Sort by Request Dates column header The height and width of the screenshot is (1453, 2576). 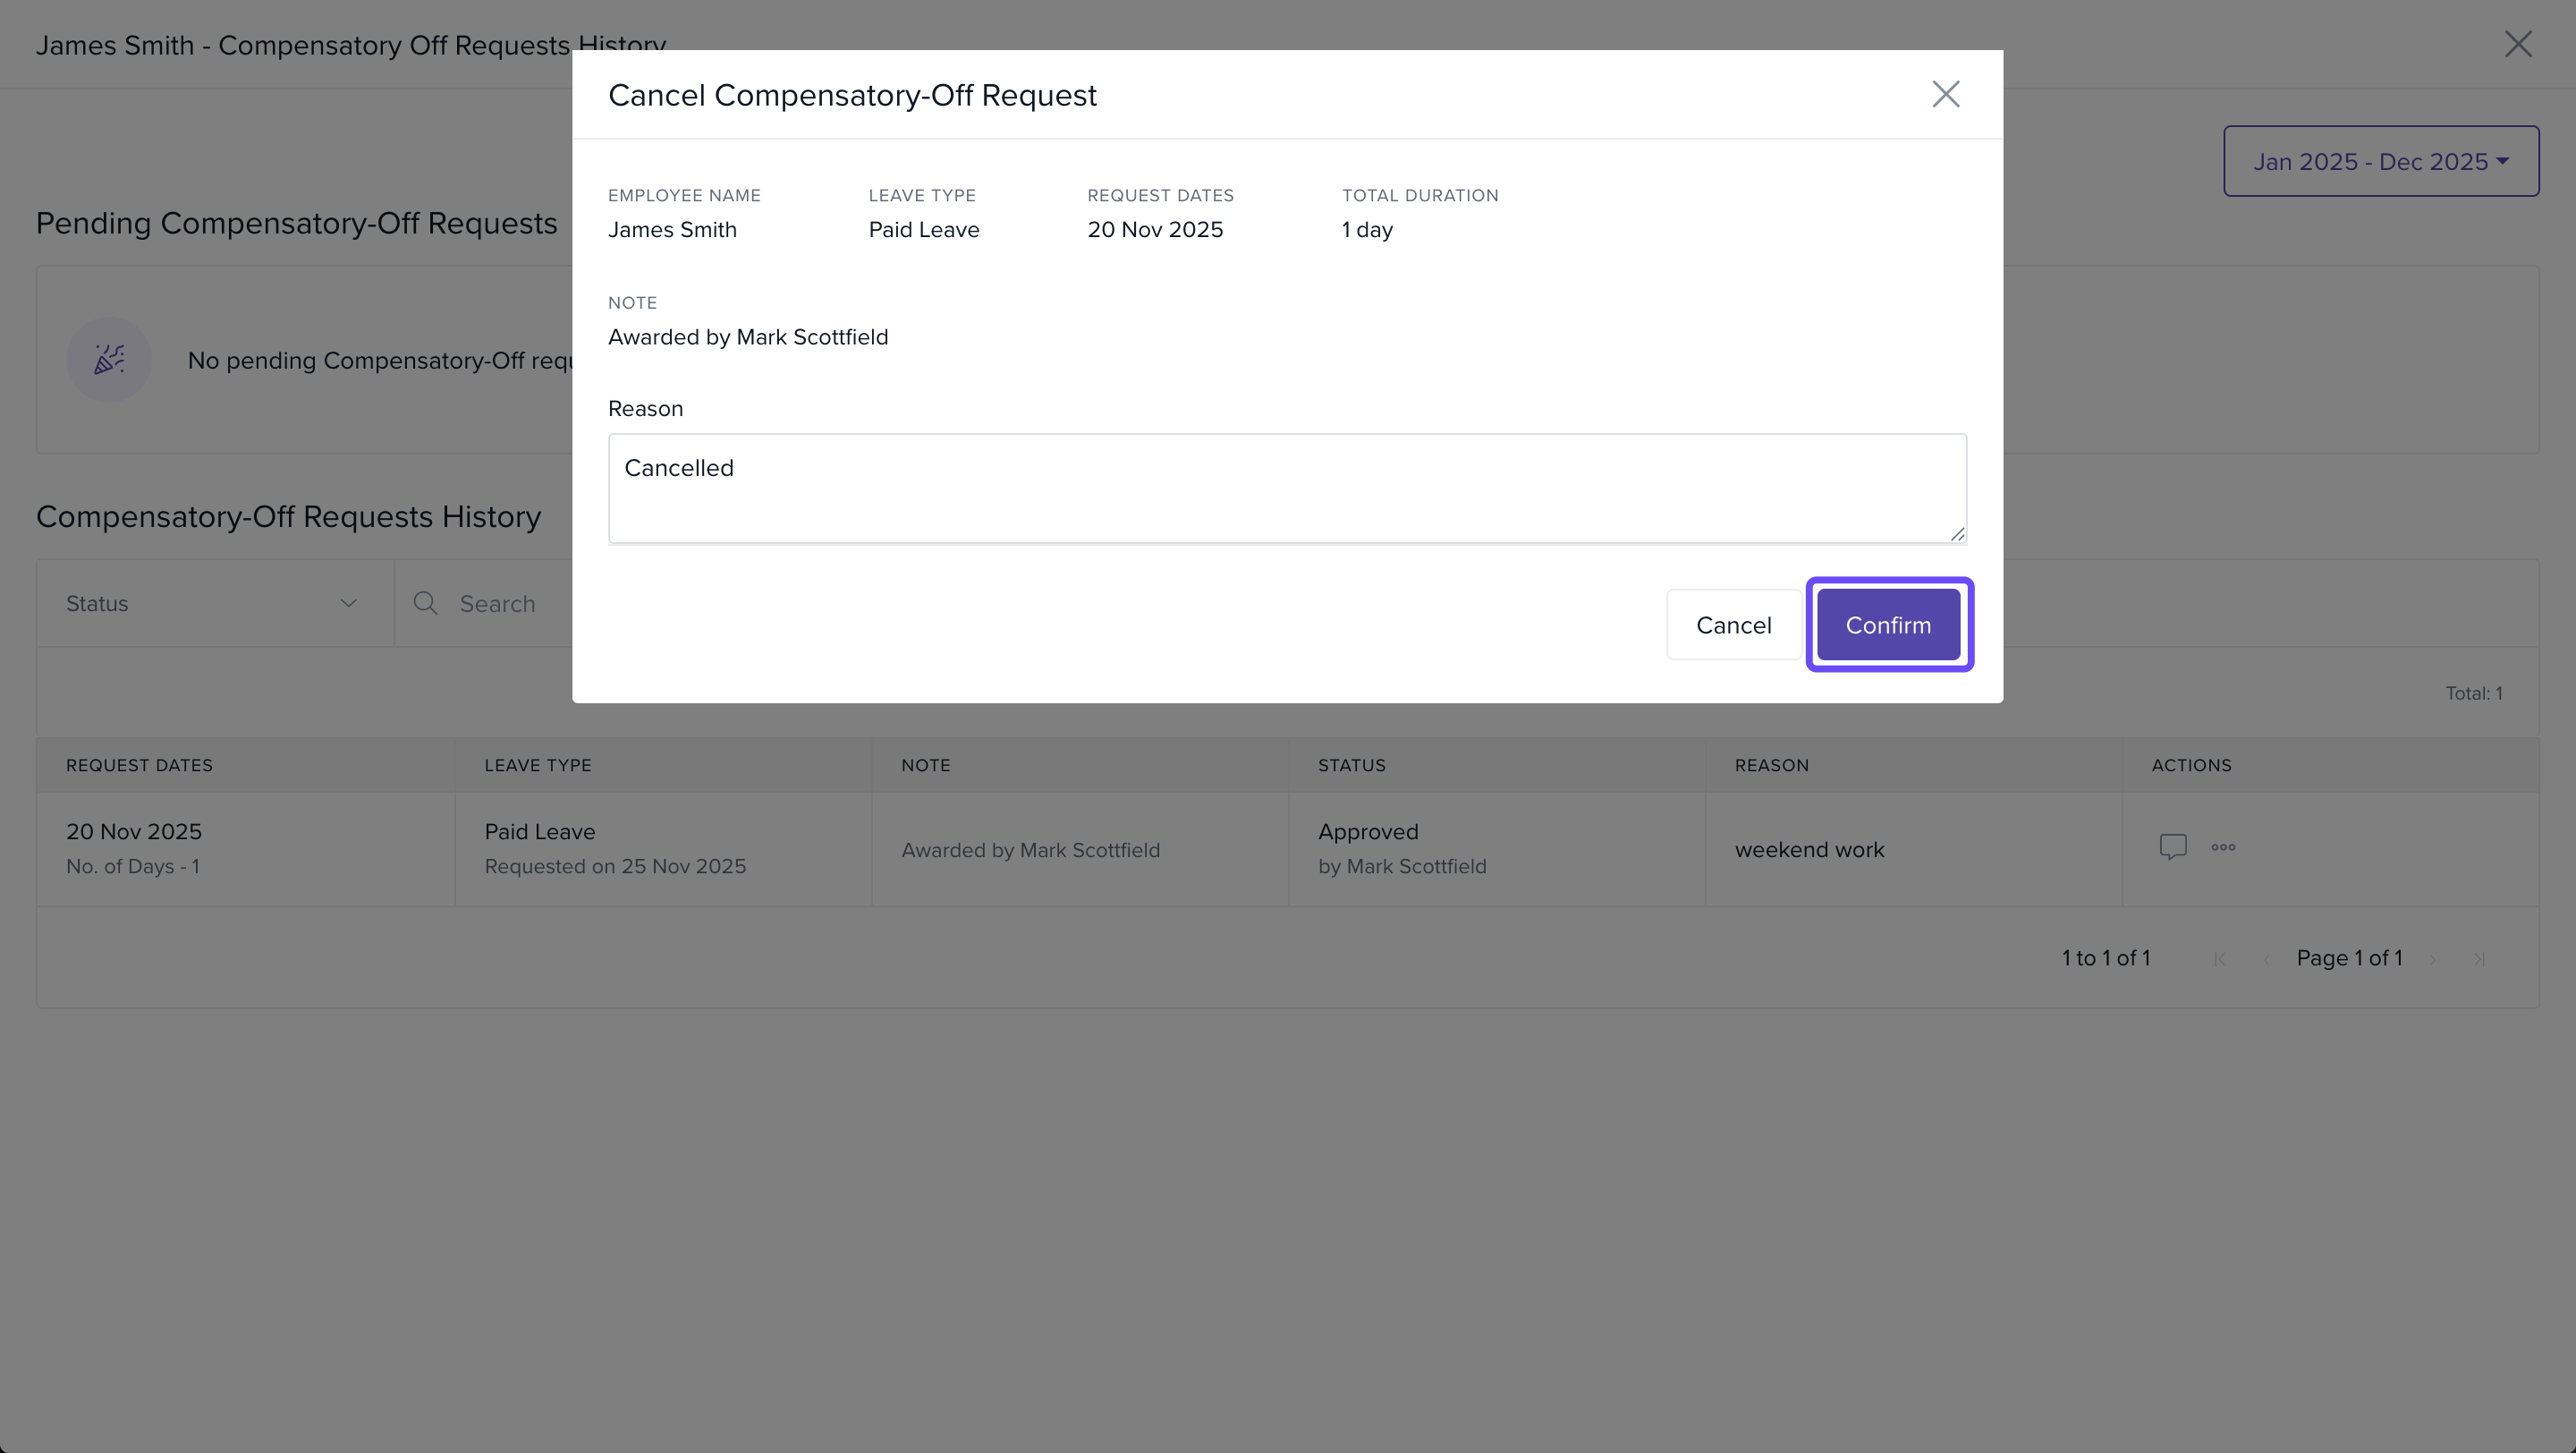140,765
